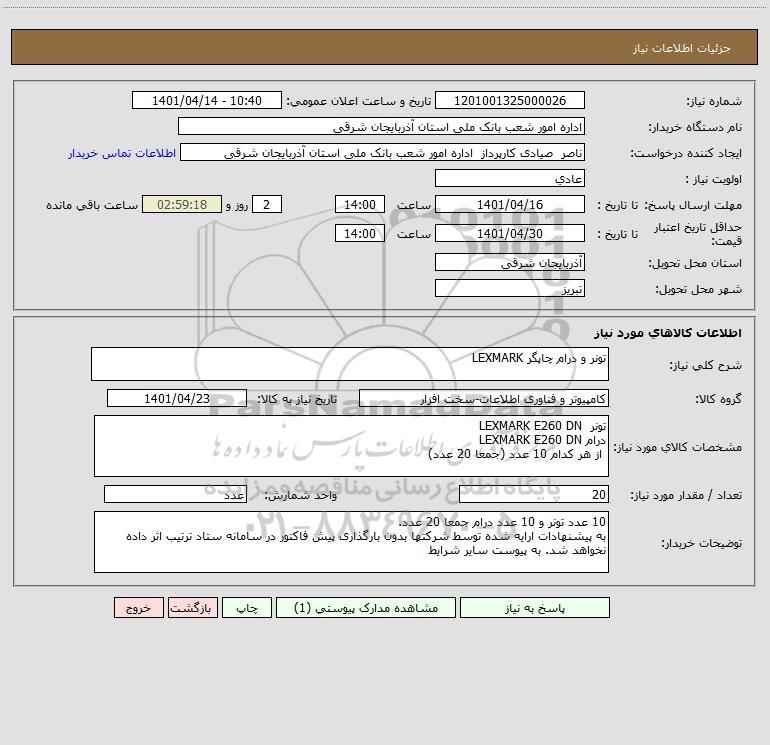770x745 pixels.
Task: Click the price validity date 1401/04/30
Action: (510, 234)
